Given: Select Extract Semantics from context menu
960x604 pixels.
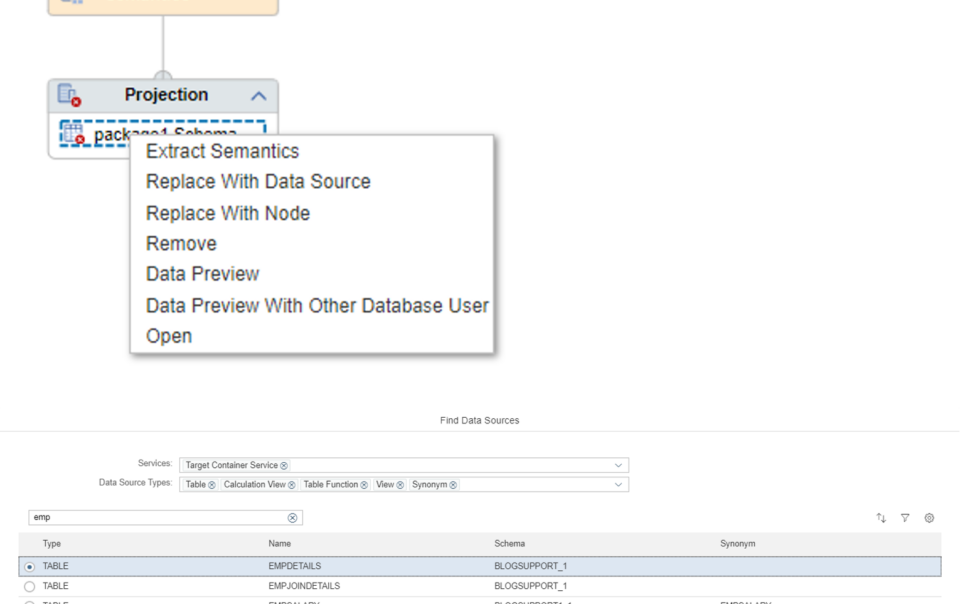Looking at the screenshot, I should [x=222, y=152].
